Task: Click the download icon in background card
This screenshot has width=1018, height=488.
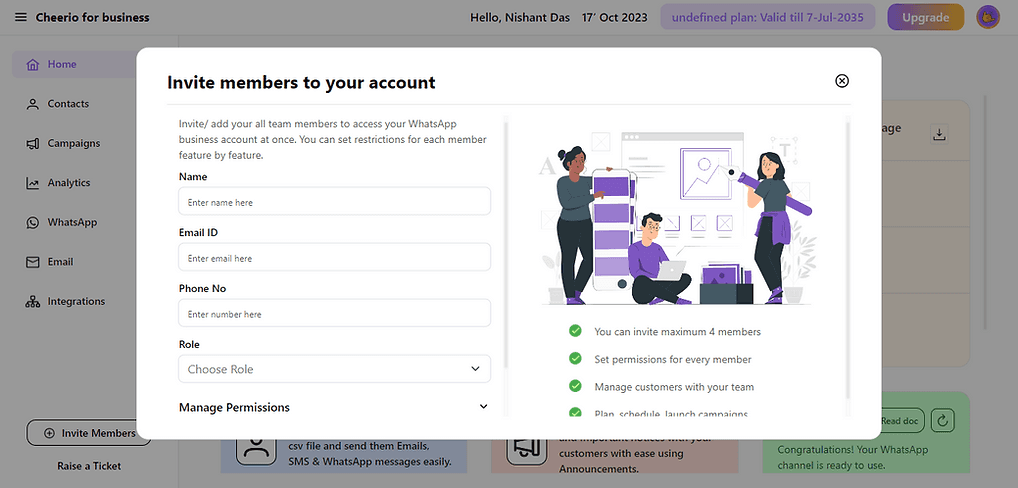Action: point(939,134)
